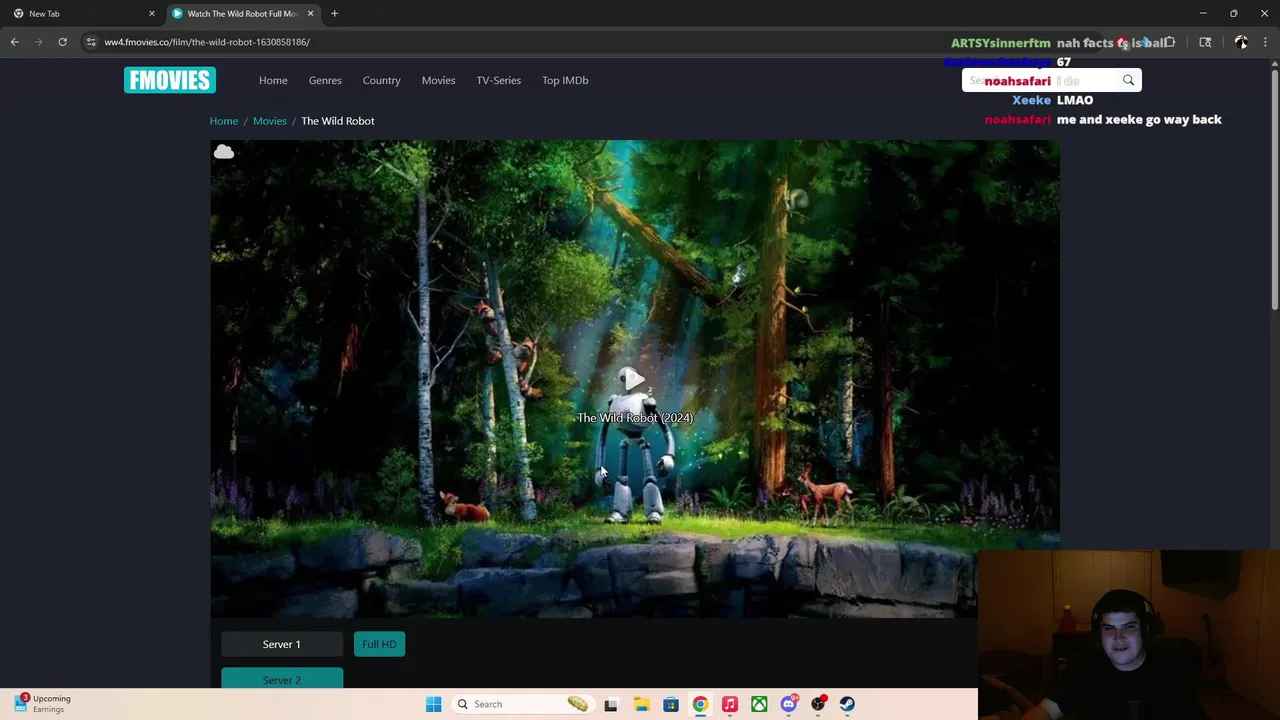Click the Chrome taskbar icon
Viewport: 1280px width, 720px height.
pyautogui.click(x=700, y=704)
